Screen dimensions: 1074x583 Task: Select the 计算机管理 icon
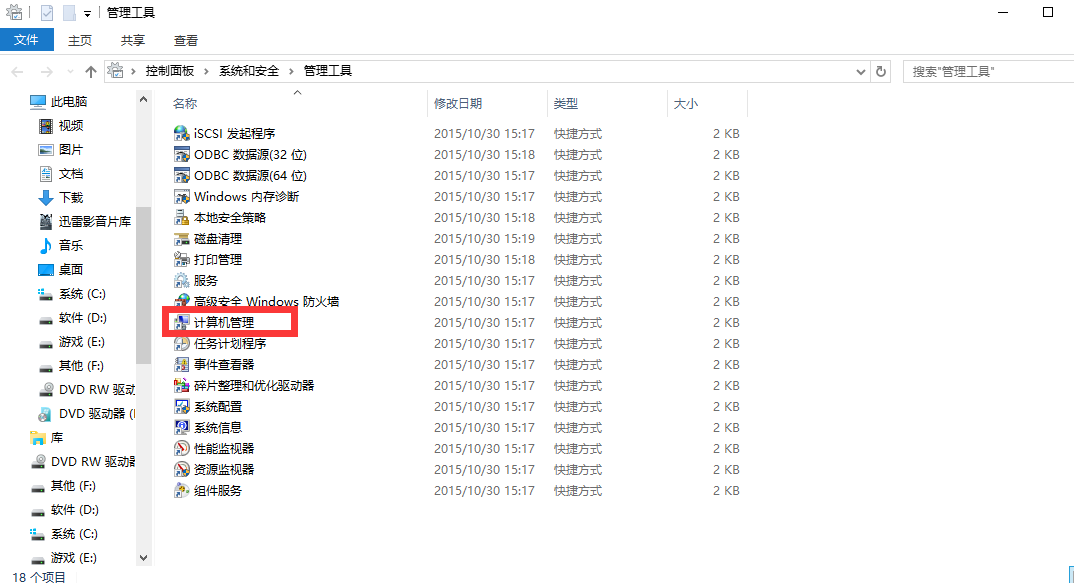pyautogui.click(x=182, y=322)
